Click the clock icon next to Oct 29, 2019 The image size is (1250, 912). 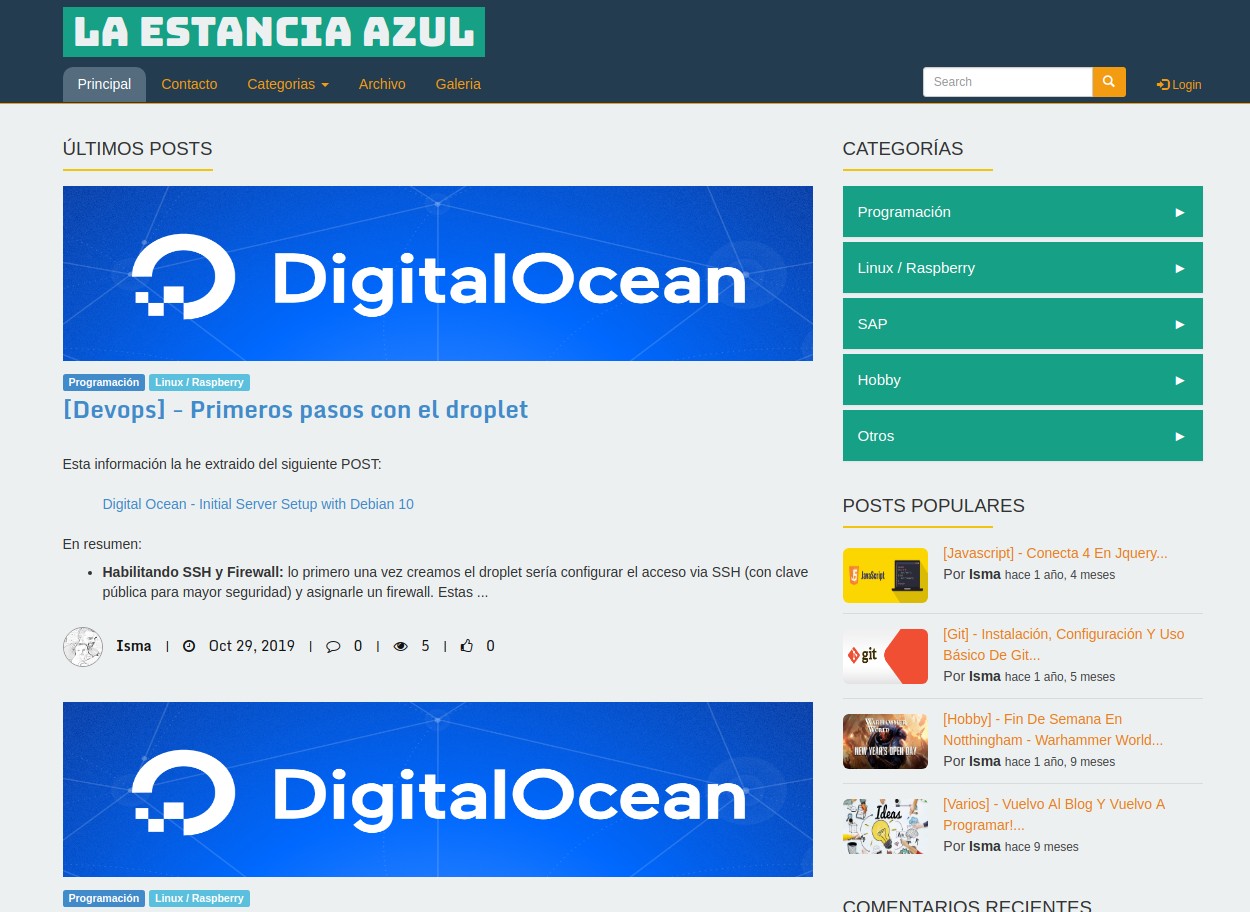point(189,646)
